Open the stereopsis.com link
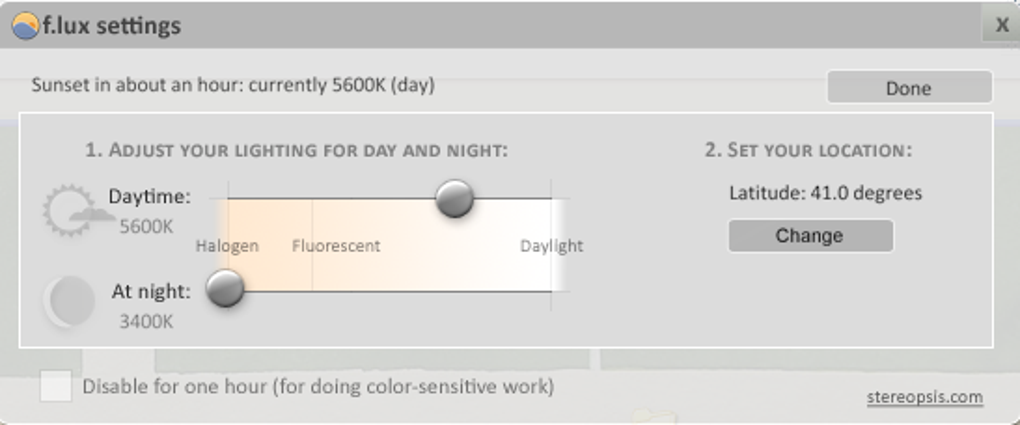This screenshot has height=425, width=1020. pyautogui.click(x=924, y=397)
